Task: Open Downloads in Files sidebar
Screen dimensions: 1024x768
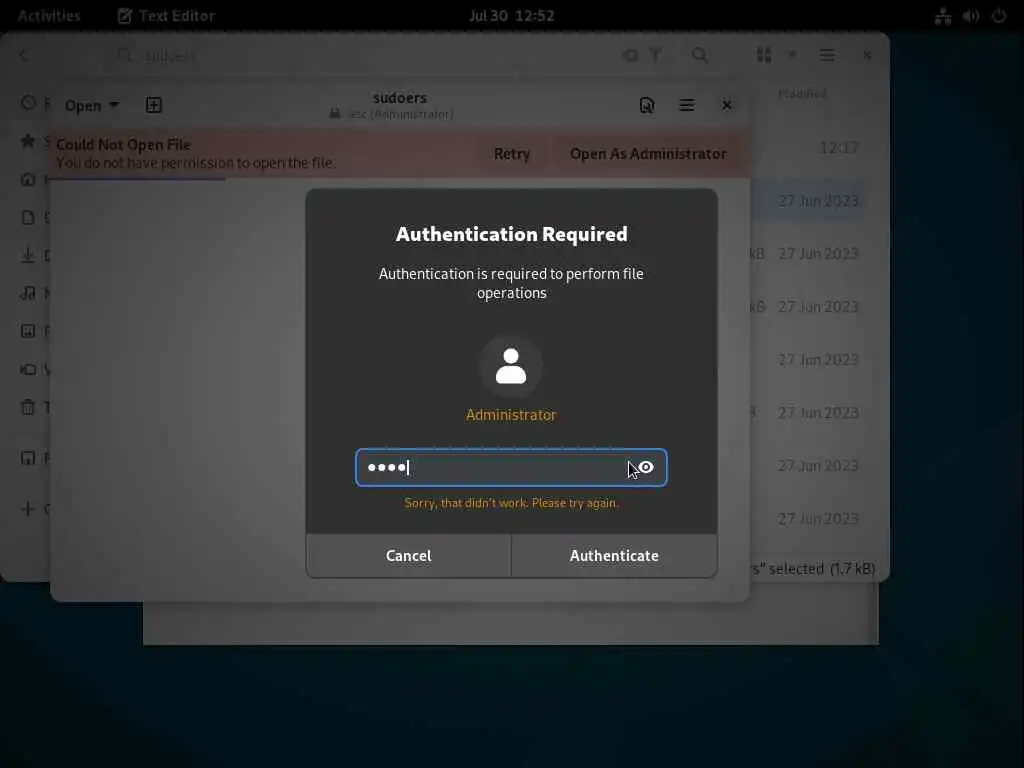Action: coord(28,255)
